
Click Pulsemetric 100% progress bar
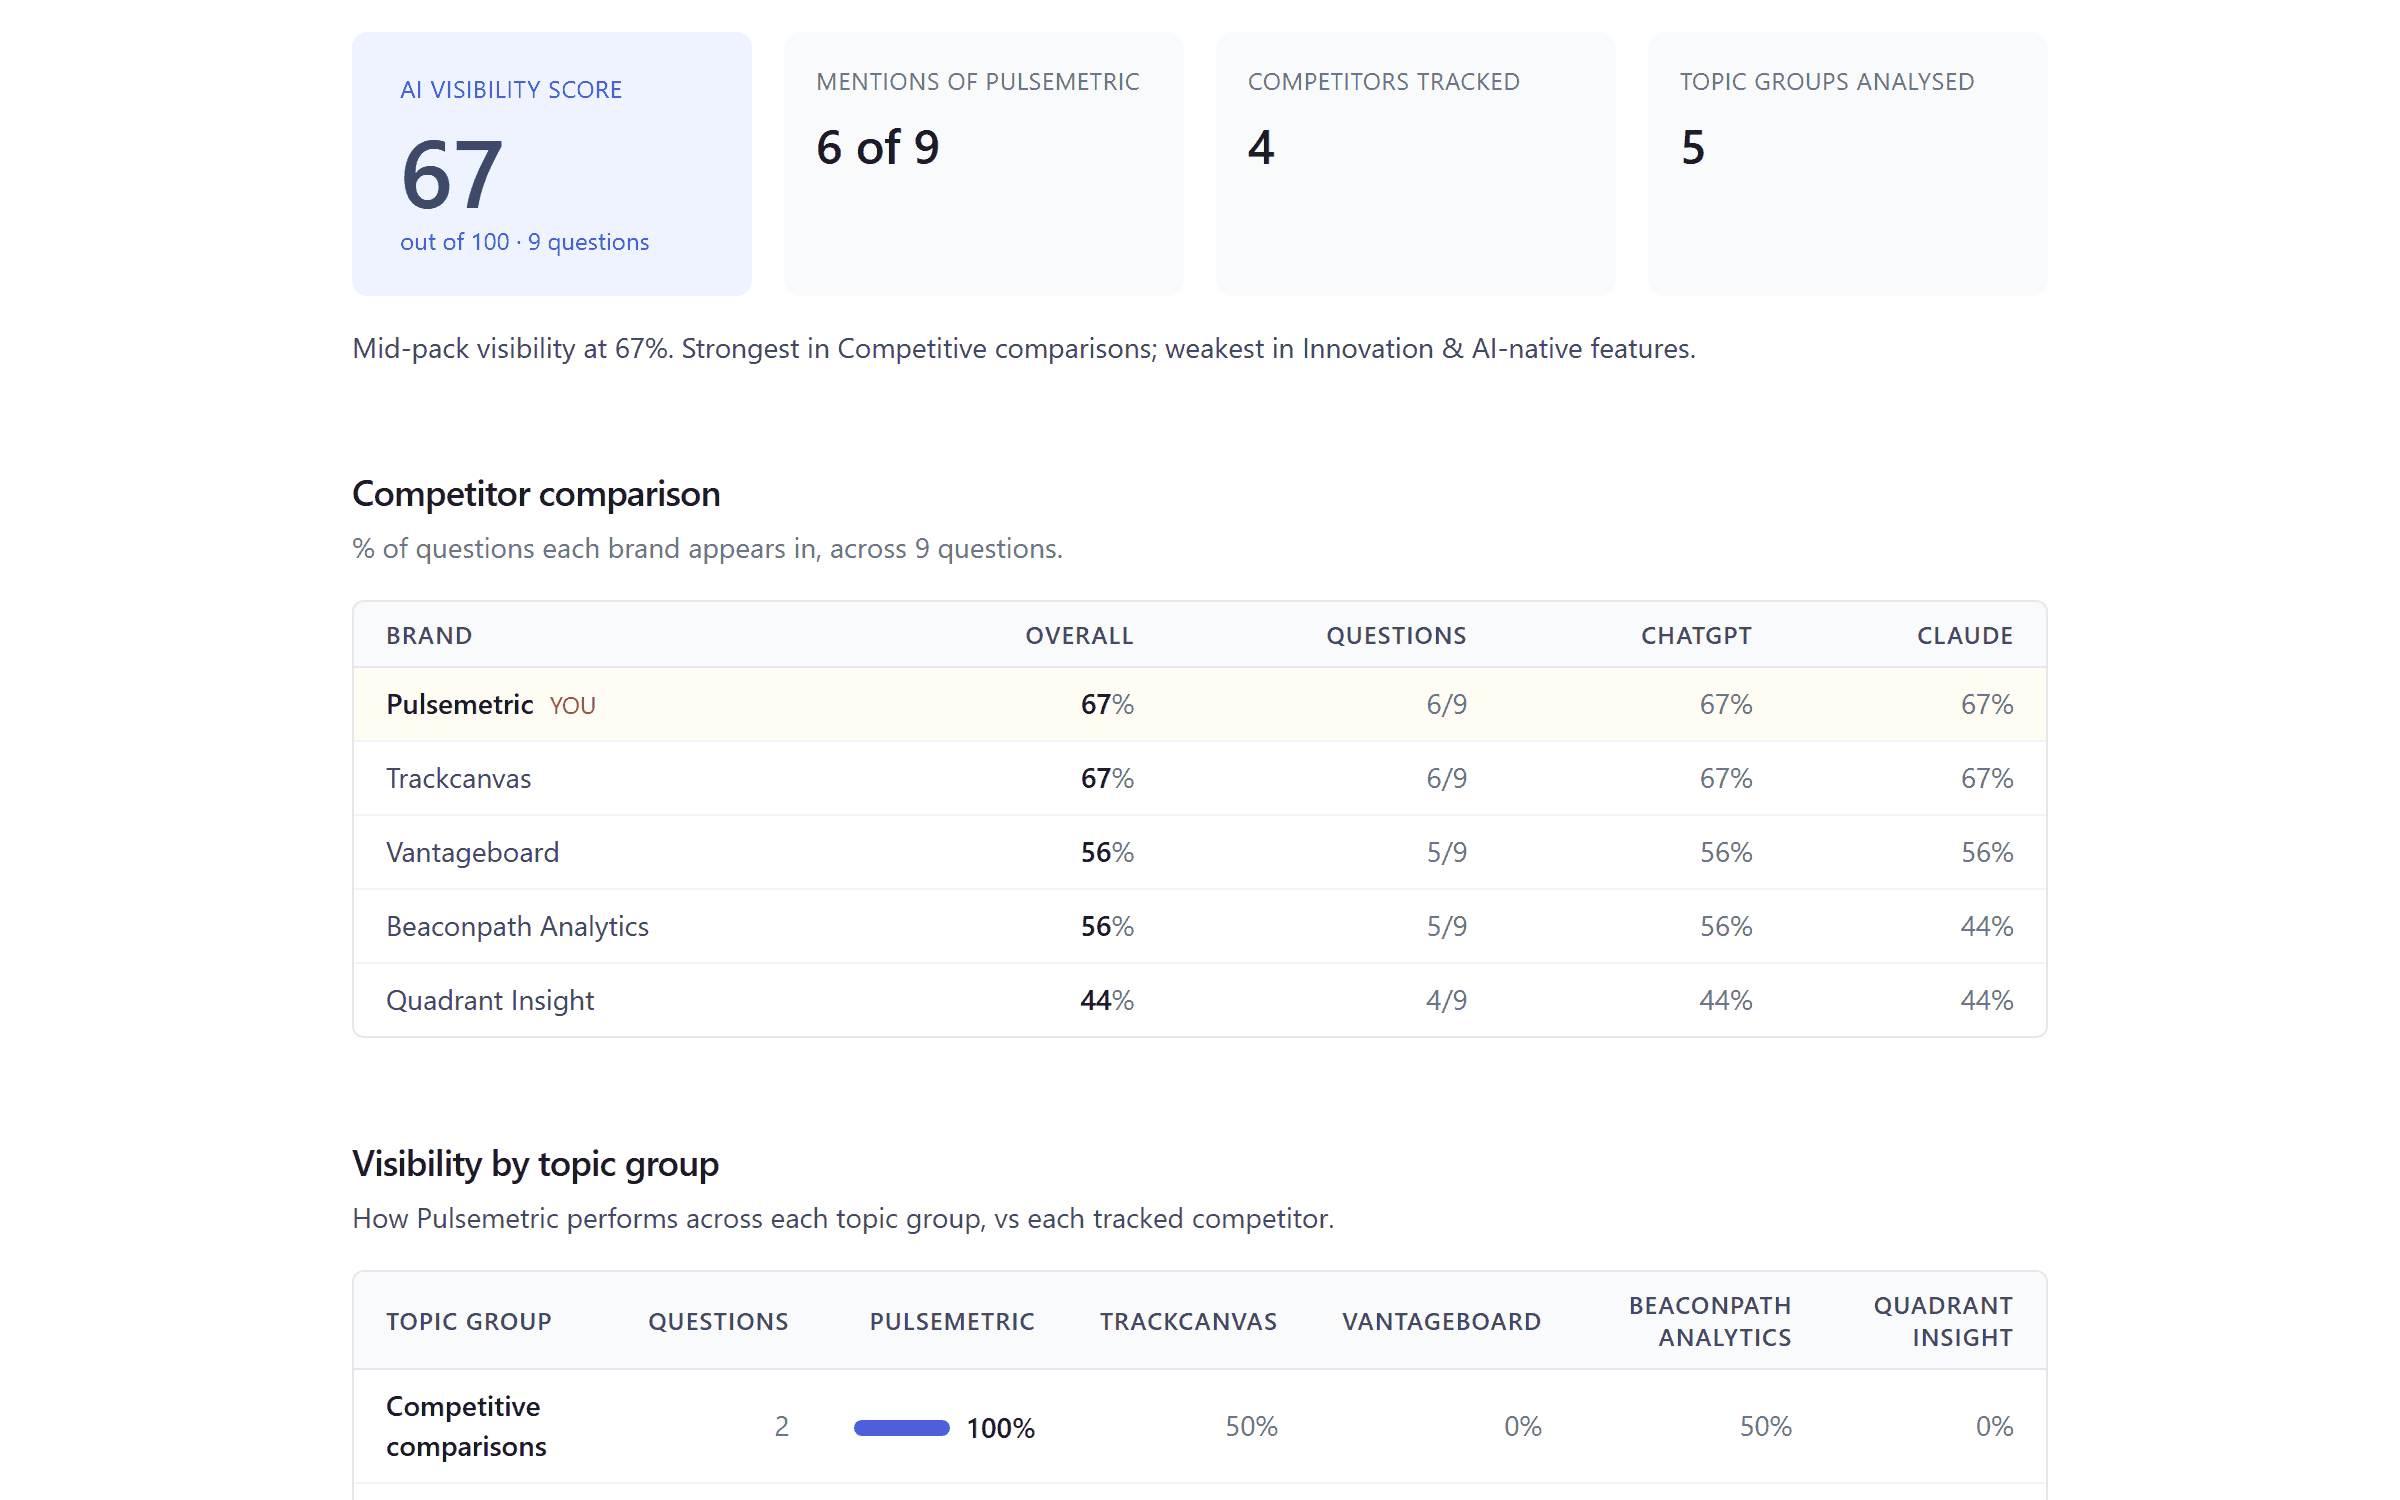pyautogui.click(x=901, y=1428)
